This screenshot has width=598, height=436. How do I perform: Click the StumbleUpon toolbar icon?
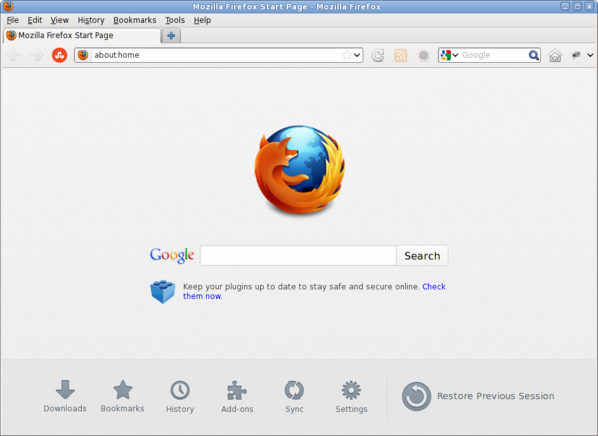(x=59, y=55)
